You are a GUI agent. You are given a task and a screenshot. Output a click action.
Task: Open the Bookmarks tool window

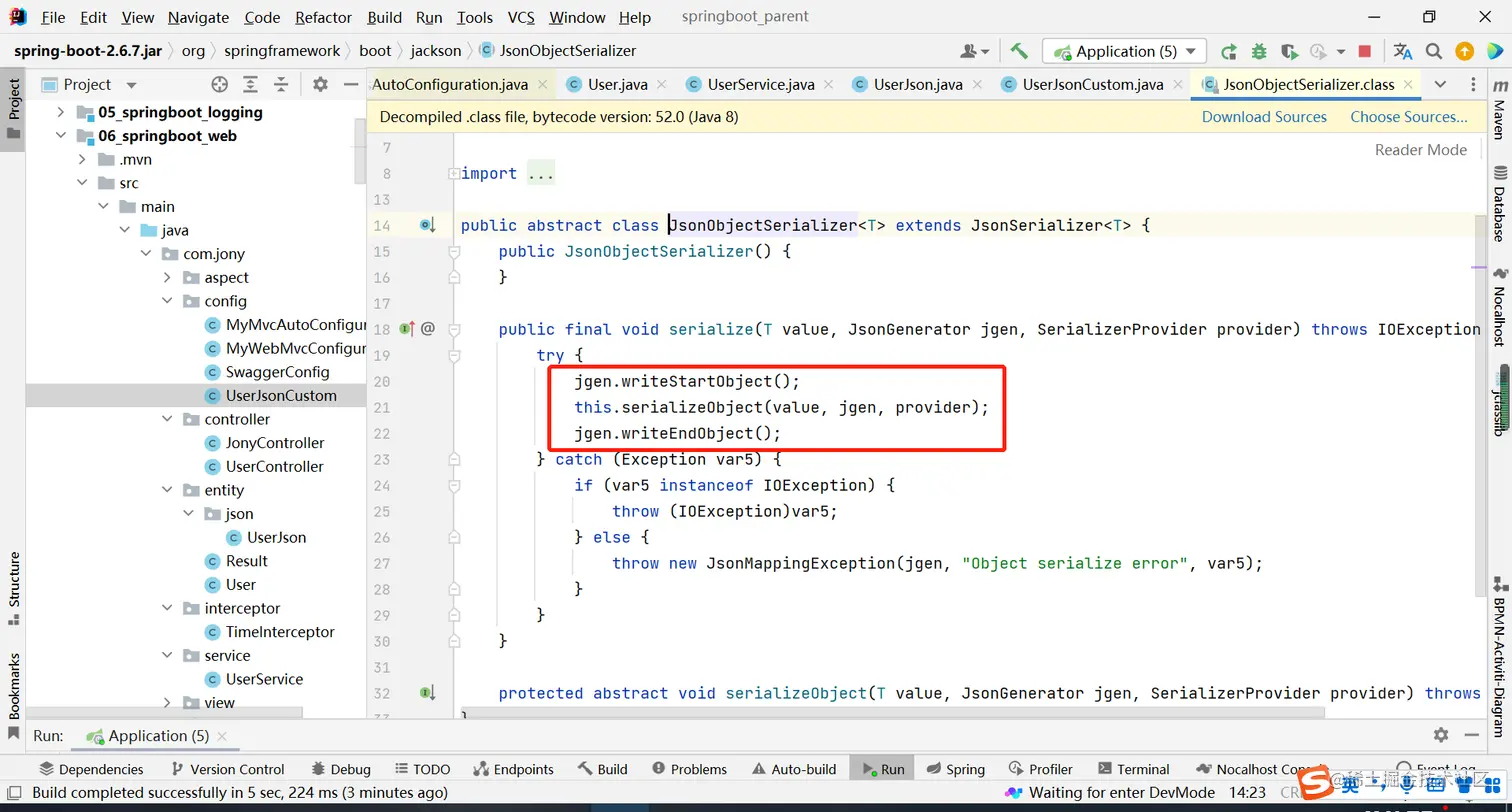point(14,696)
